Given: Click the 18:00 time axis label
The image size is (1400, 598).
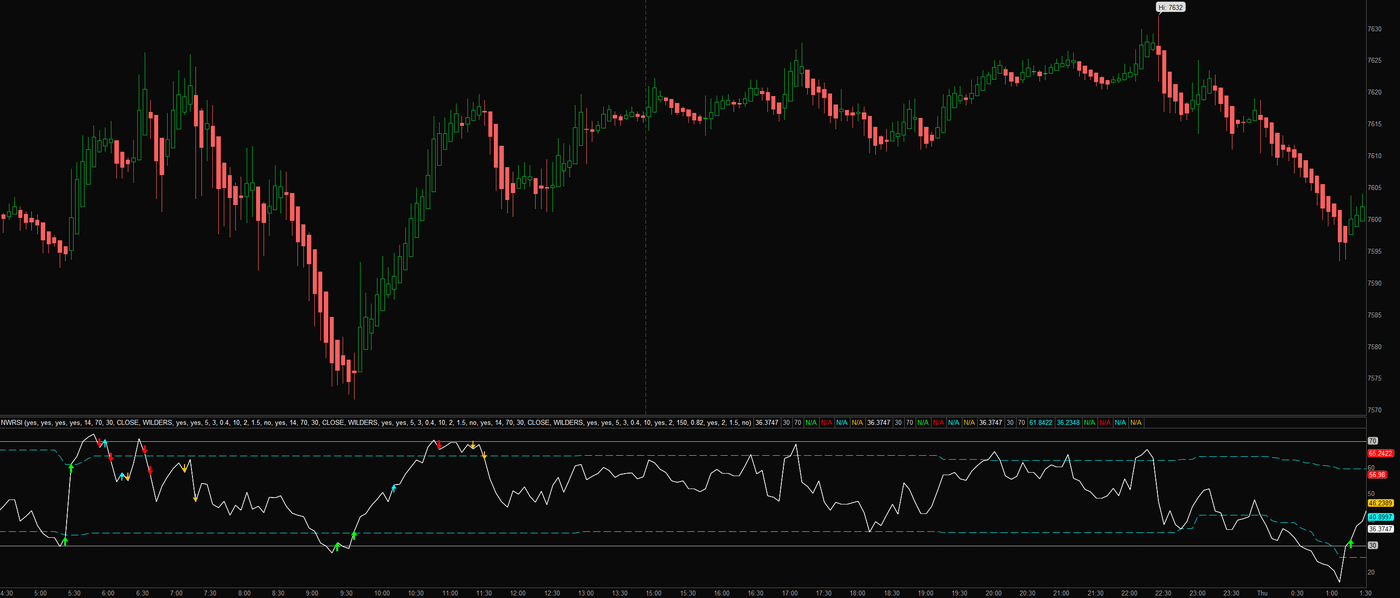Looking at the screenshot, I should pyautogui.click(x=858, y=592).
